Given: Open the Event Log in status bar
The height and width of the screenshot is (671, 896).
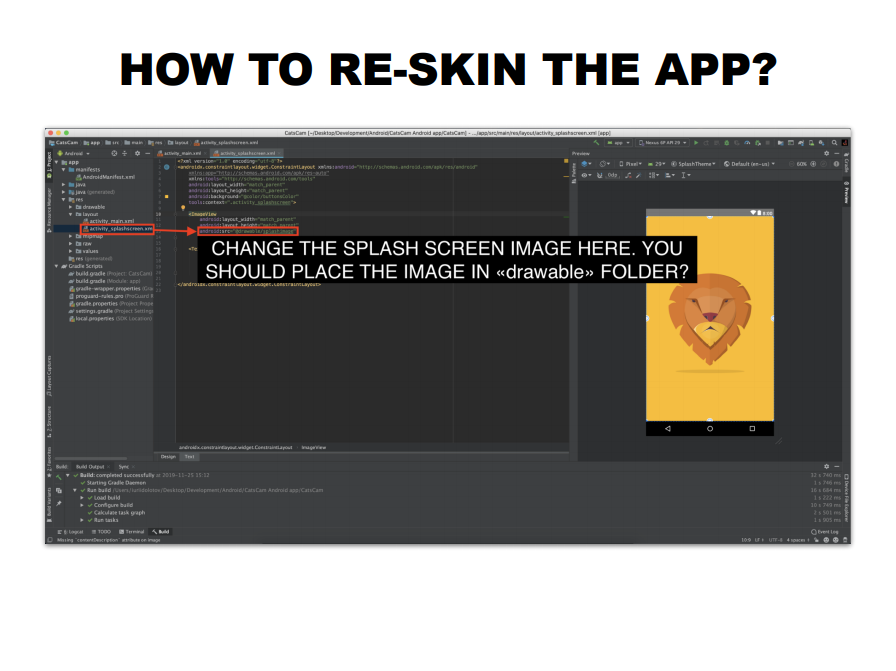Looking at the screenshot, I should pyautogui.click(x=825, y=532).
